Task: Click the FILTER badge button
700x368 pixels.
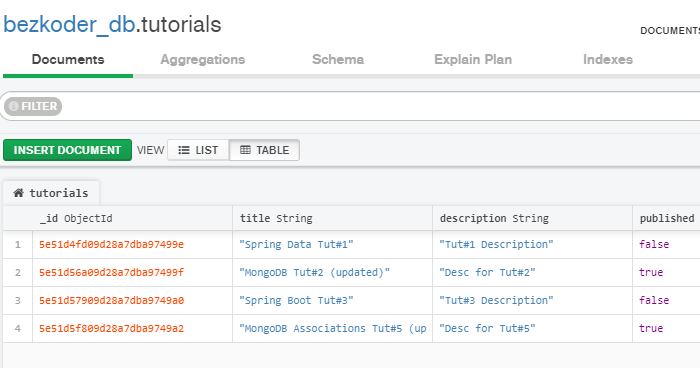Action: [x=33, y=106]
